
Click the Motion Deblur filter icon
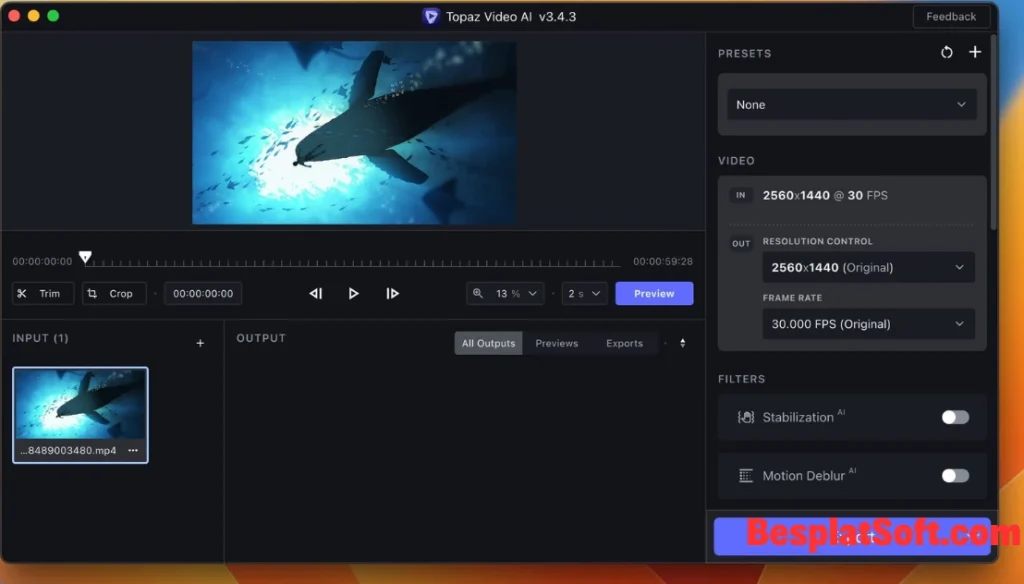(x=744, y=476)
